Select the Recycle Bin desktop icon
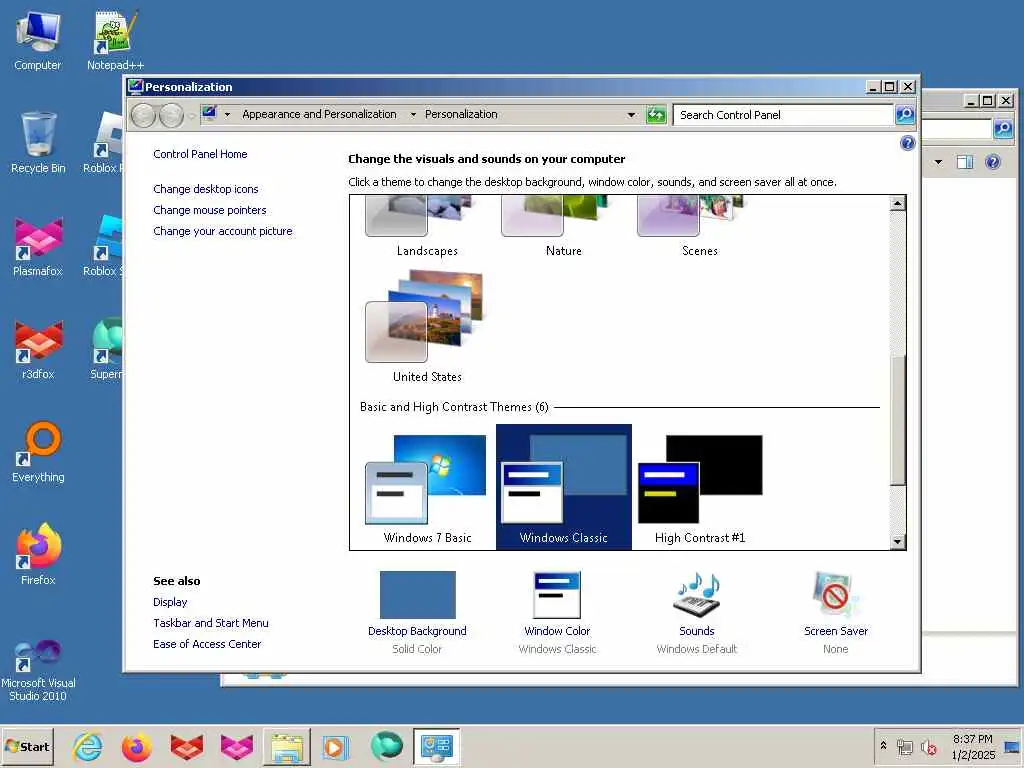This screenshot has height=768, width=1024. click(38, 142)
